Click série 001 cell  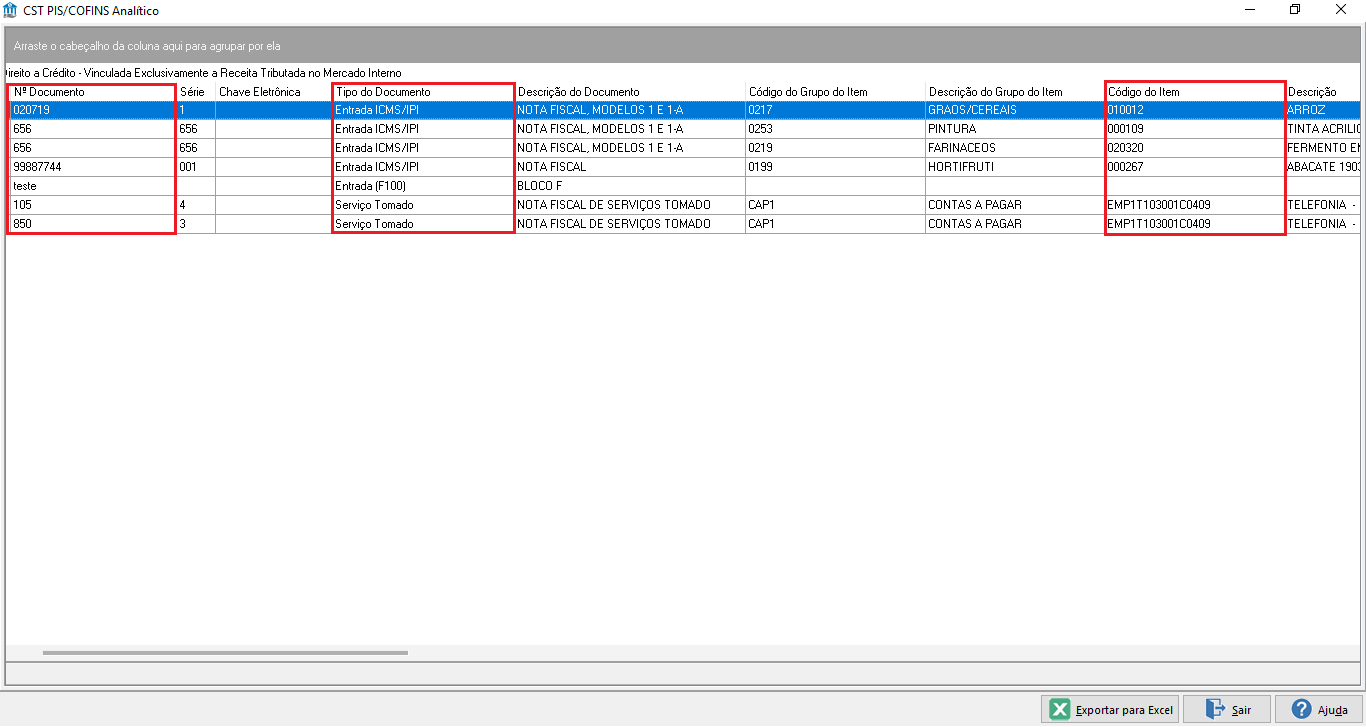(196, 167)
